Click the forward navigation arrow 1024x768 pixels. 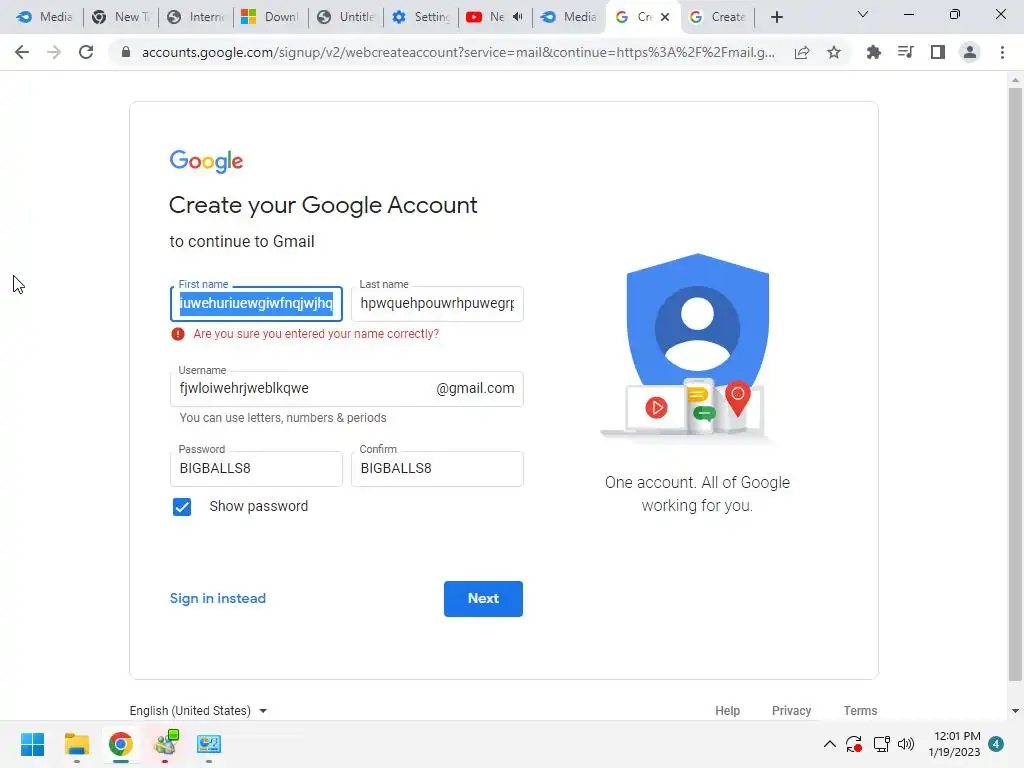tap(54, 52)
